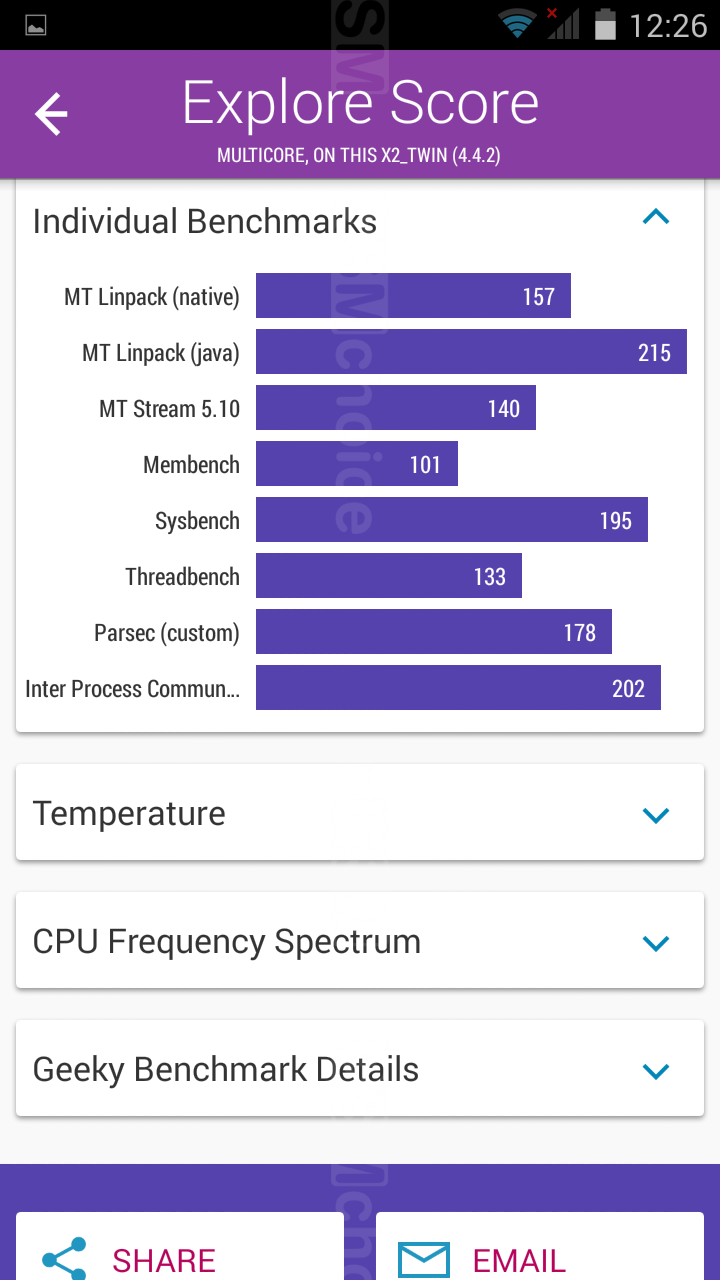Tap the clock showing 12:26

click(x=668, y=25)
